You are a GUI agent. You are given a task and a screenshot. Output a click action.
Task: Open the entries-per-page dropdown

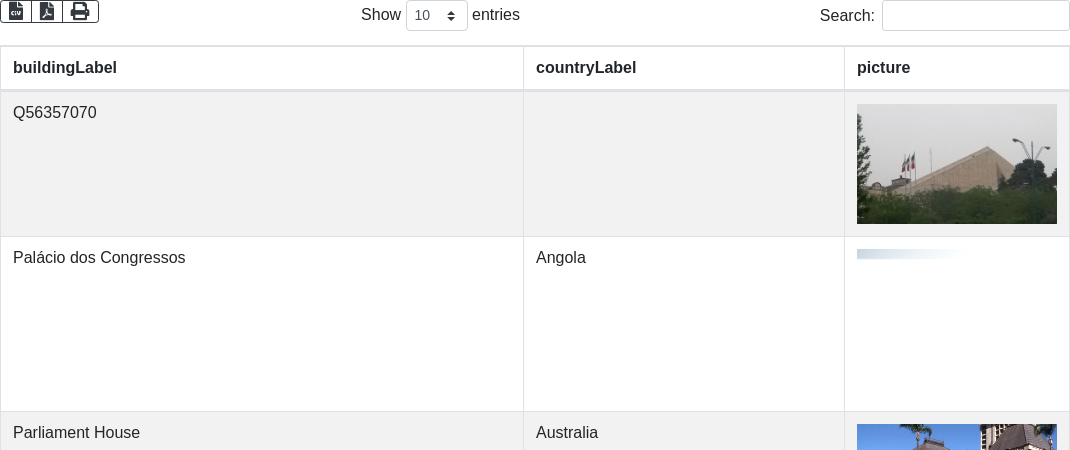pos(437,15)
